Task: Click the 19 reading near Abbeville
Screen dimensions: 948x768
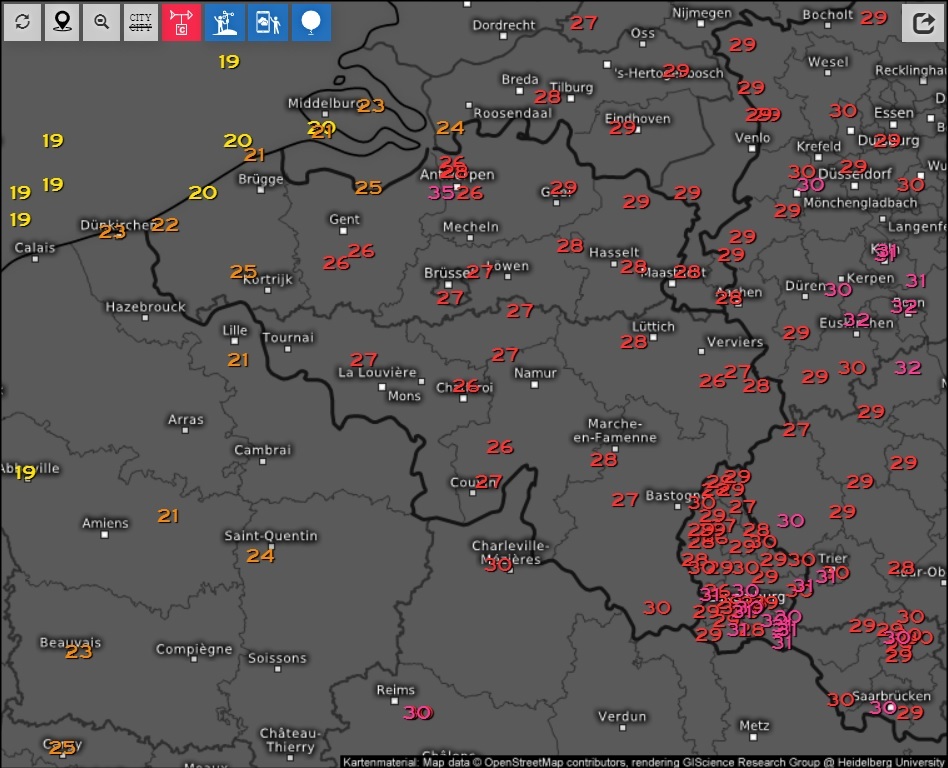Action: click(x=25, y=472)
